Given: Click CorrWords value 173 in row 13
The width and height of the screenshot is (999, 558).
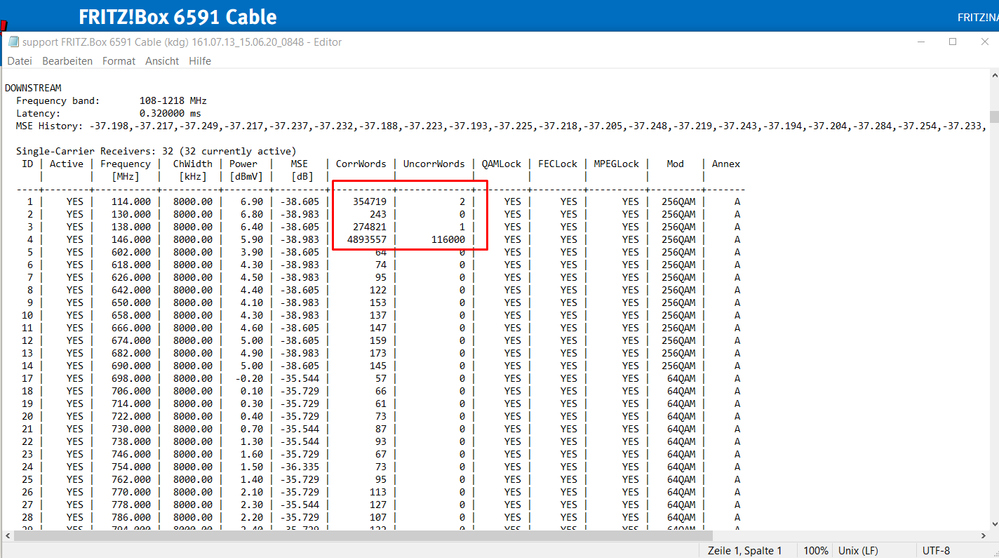Looking at the screenshot, I should [x=378, y=353].
